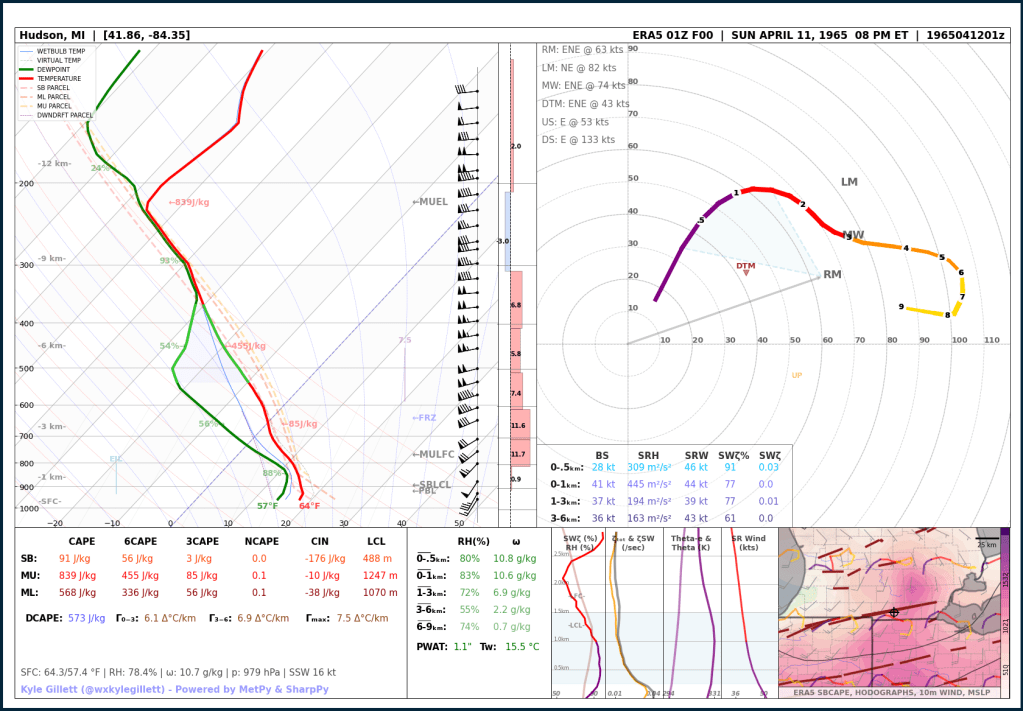Click the red TEMPERATURE legend entry

click(x=58, y=78)
